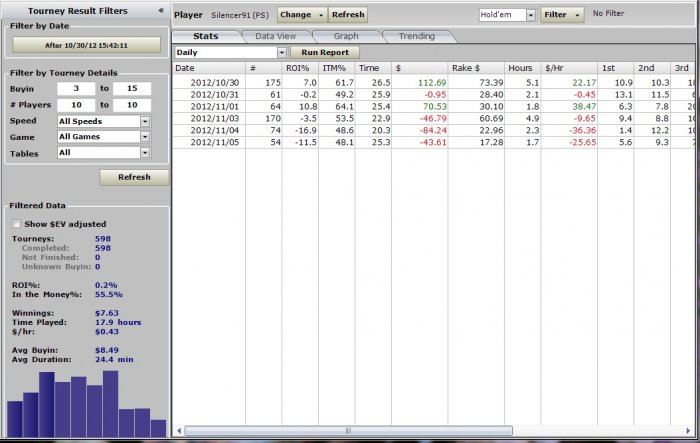Edit the minimum Buyin field

(x=77, y=89)
